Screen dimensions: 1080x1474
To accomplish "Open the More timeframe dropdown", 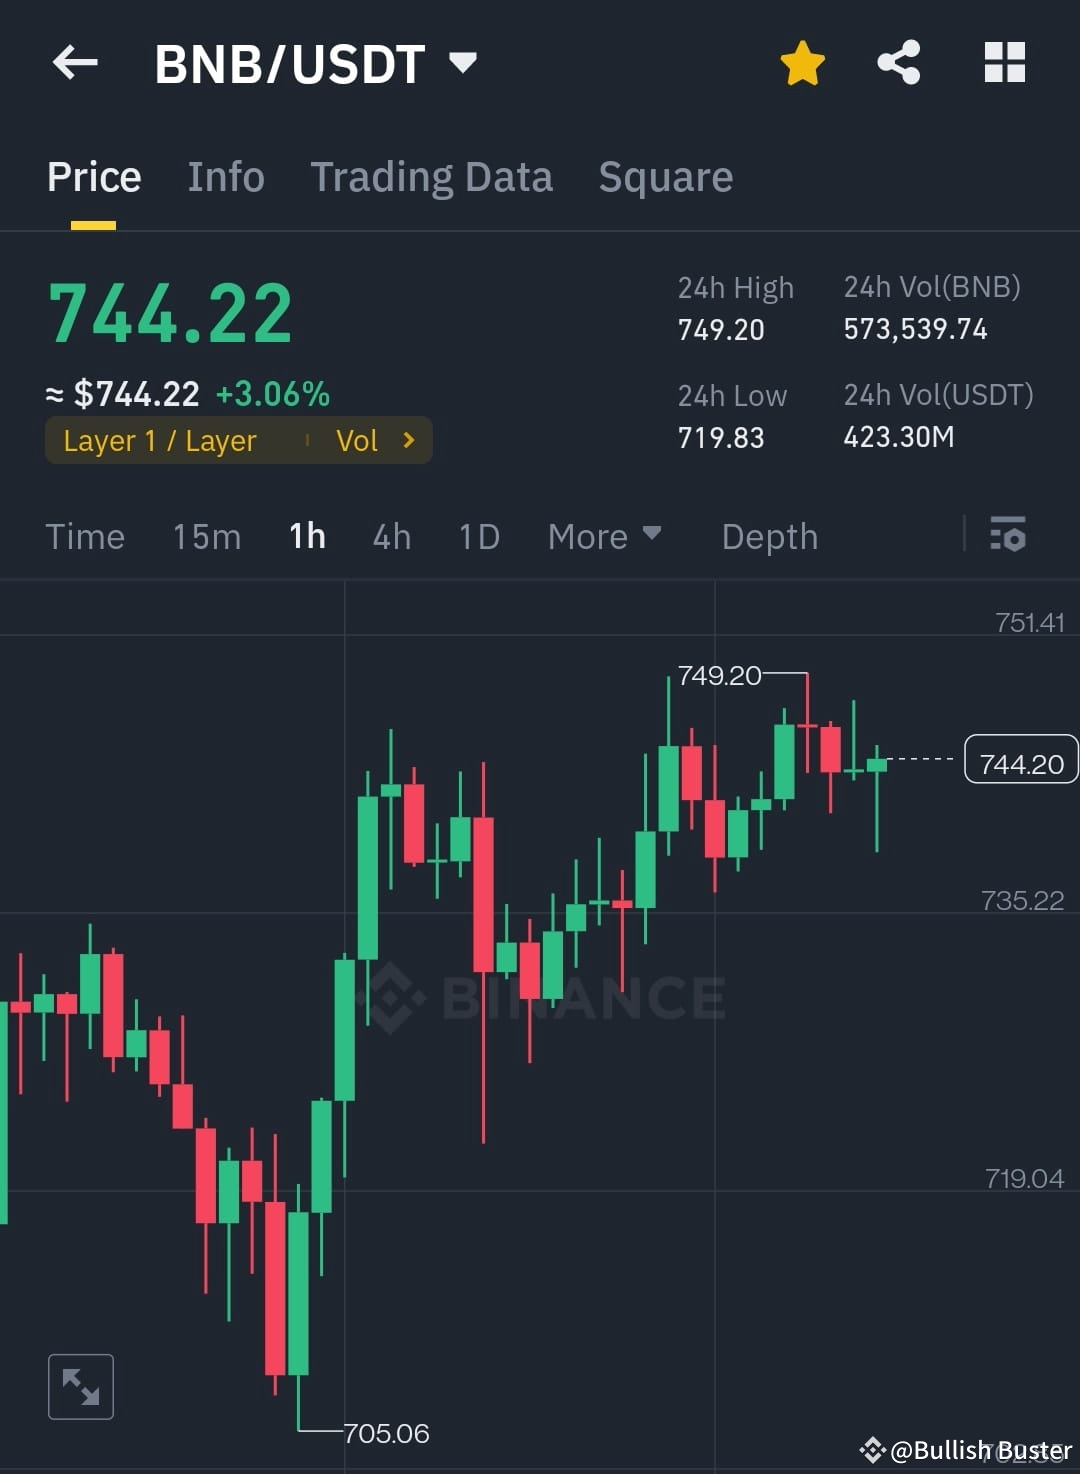I will click(x=604, y=536).
